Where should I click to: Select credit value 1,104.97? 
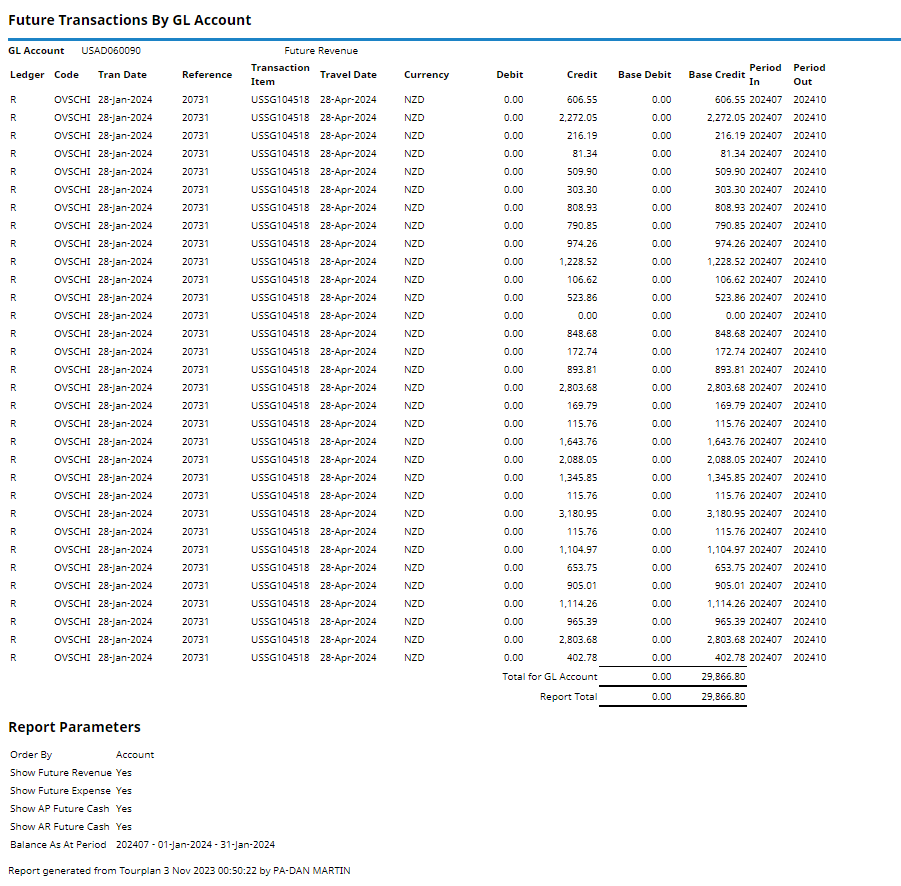[577, 549]
